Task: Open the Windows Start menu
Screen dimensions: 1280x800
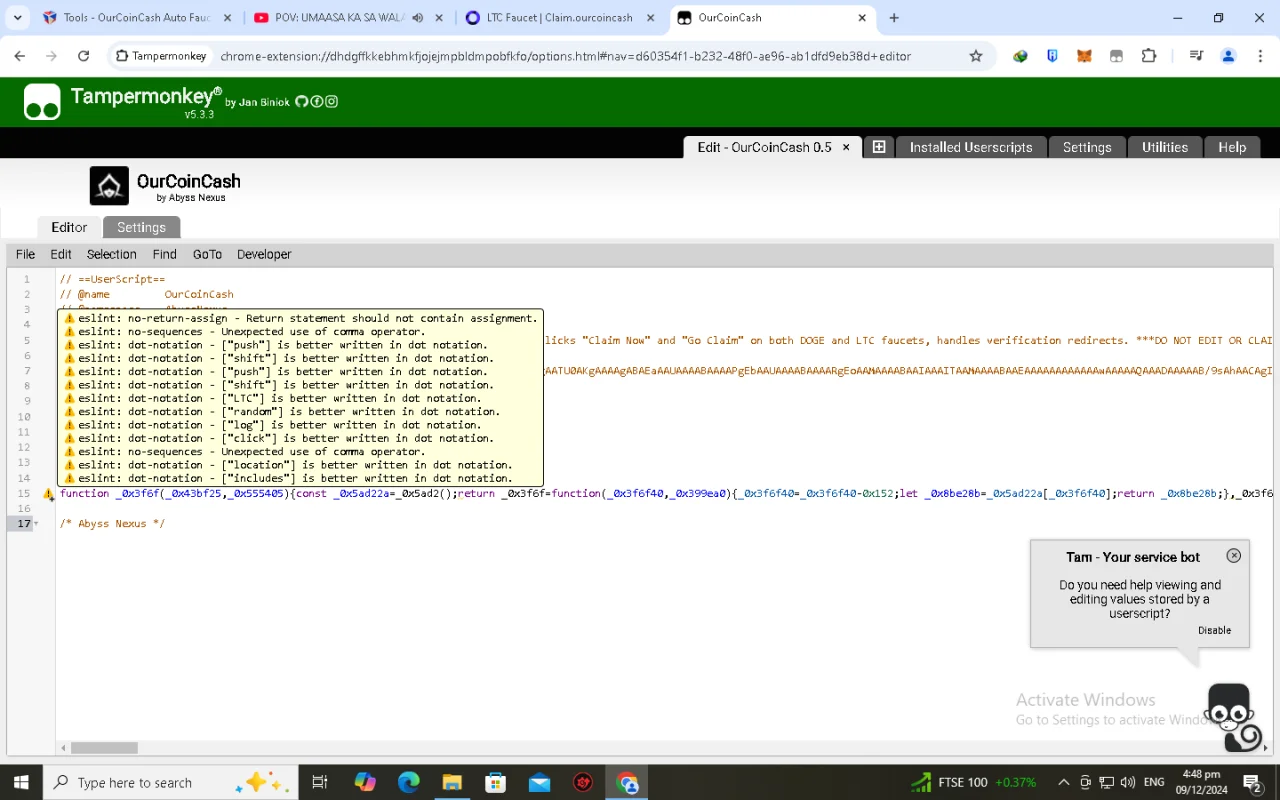Action: (20, 782)
